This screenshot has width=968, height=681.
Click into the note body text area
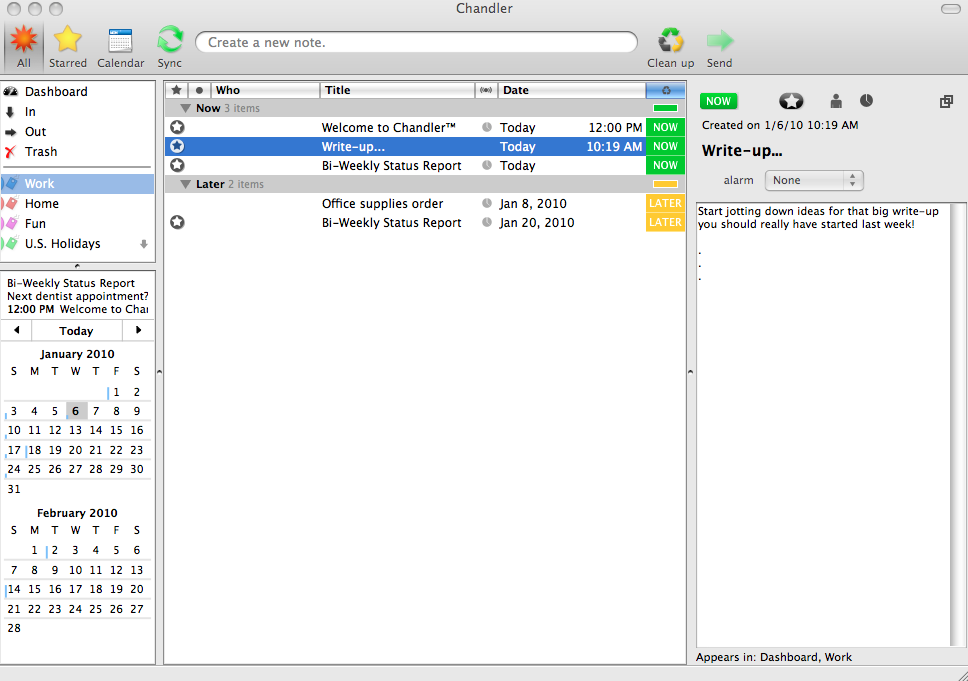coord(824,425)
